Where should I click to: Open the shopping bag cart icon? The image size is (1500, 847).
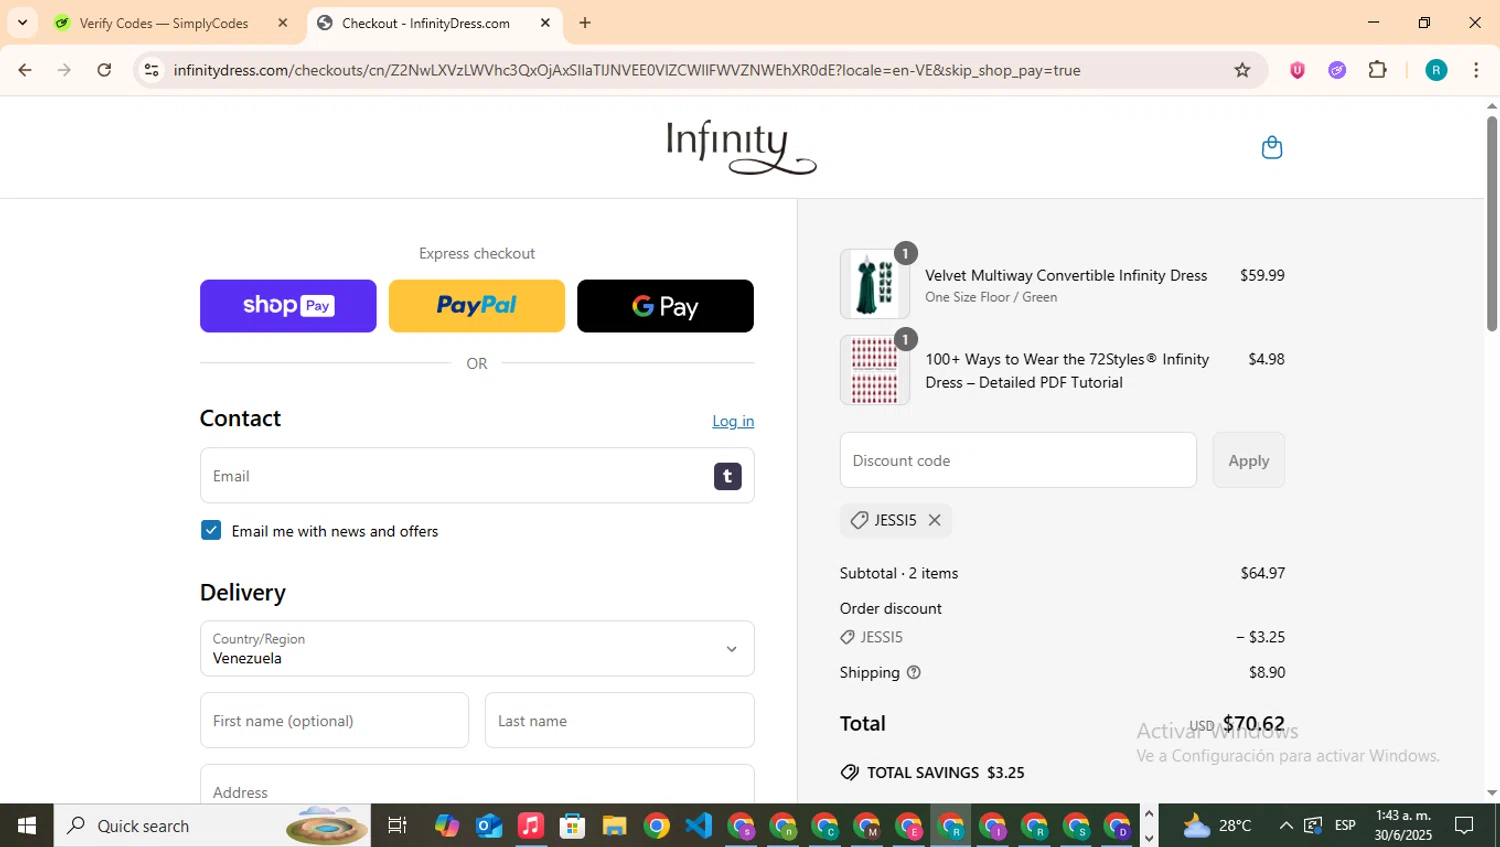[1271, 148]
